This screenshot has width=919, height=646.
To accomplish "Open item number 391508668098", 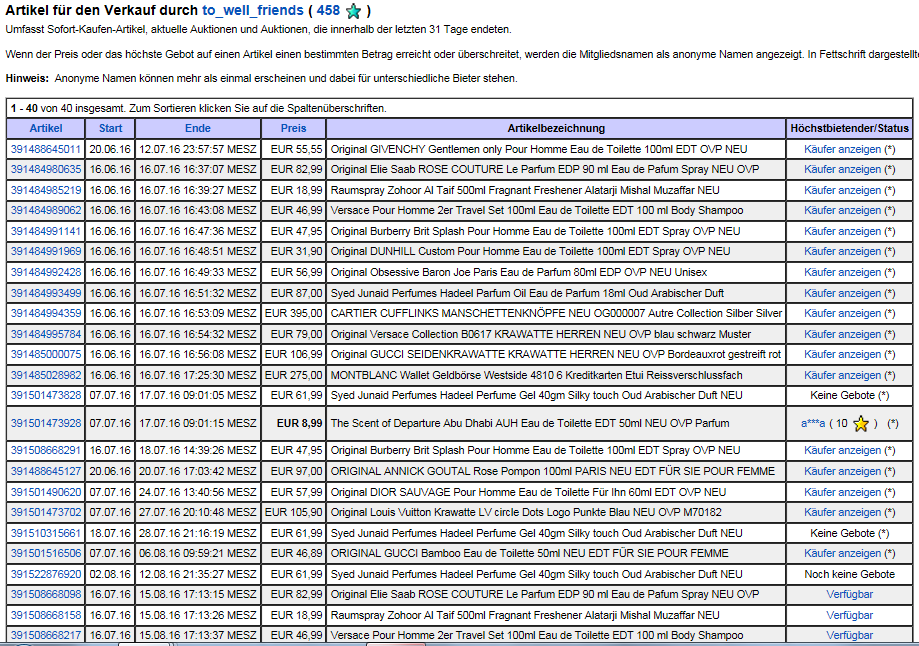I will [46, 594].
